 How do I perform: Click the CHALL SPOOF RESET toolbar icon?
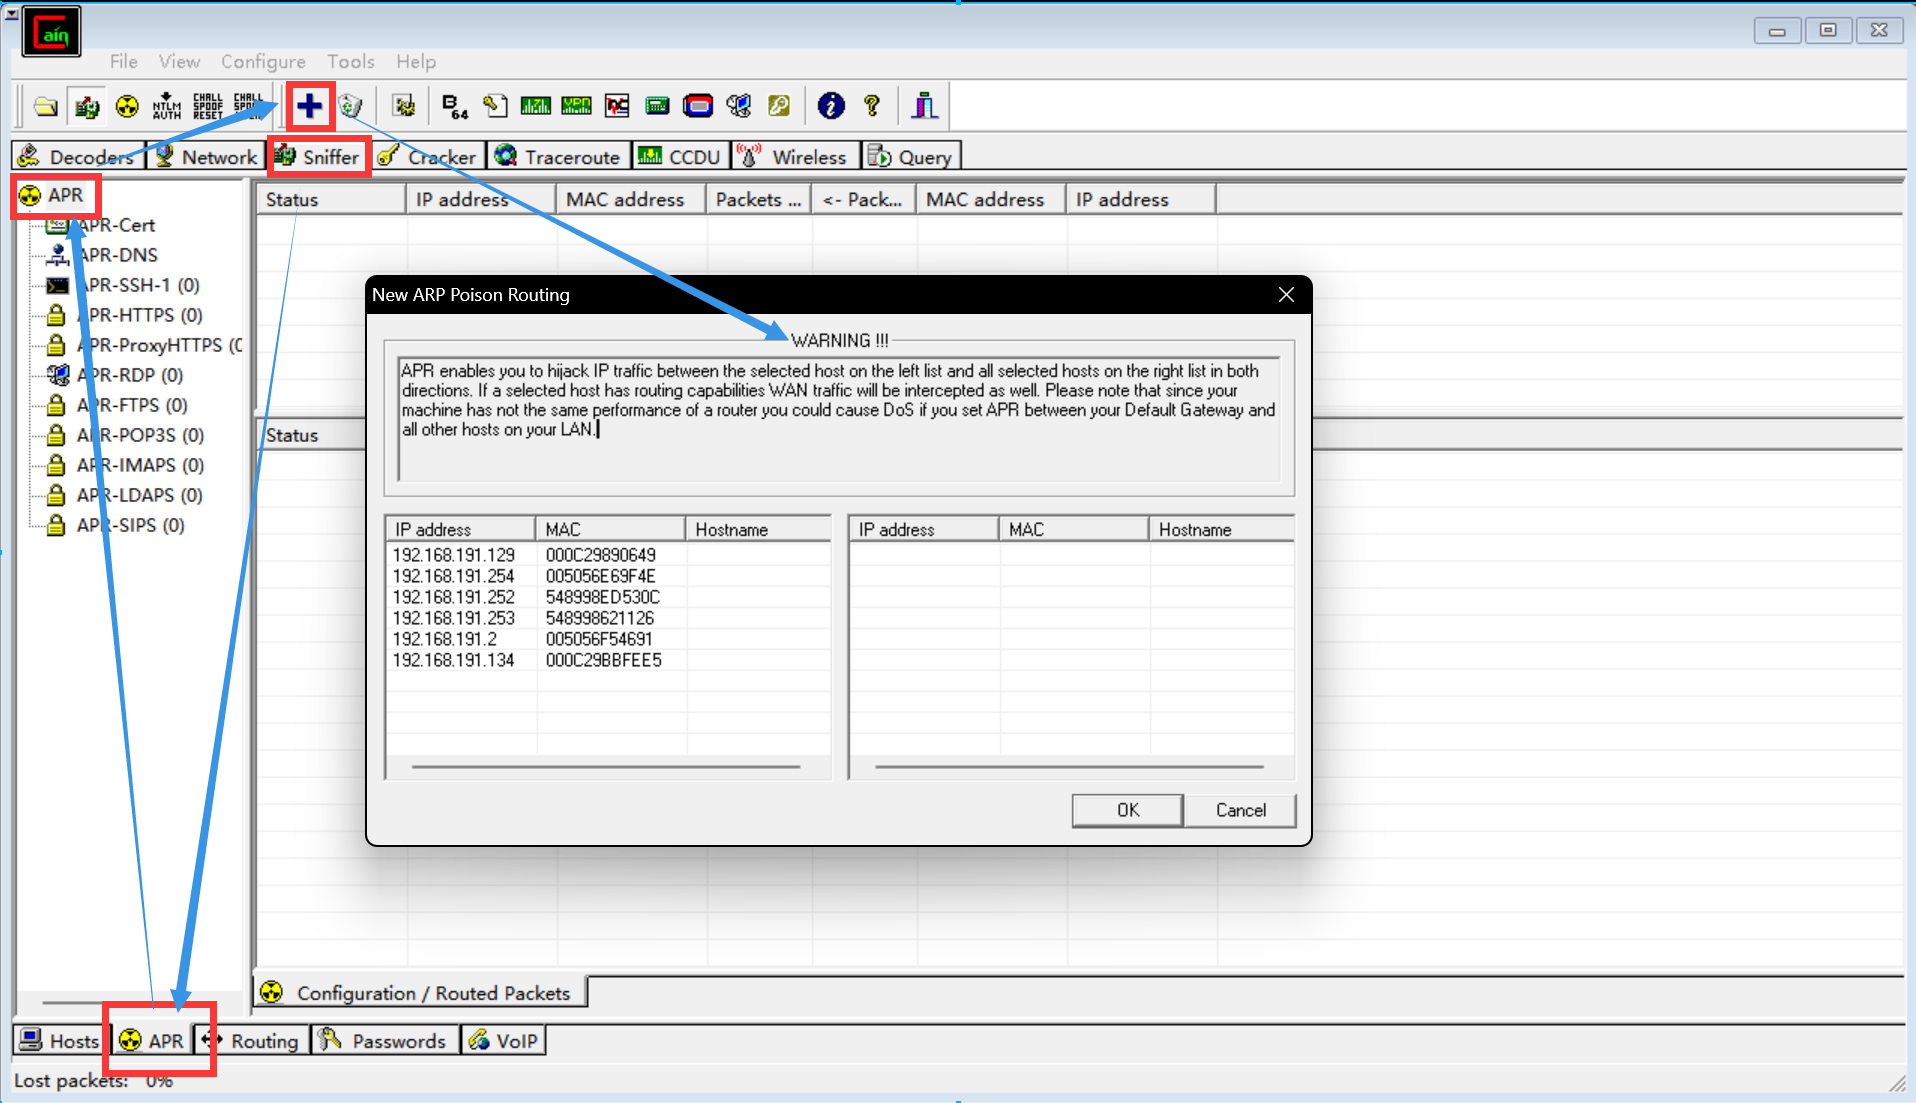point(208,106)
